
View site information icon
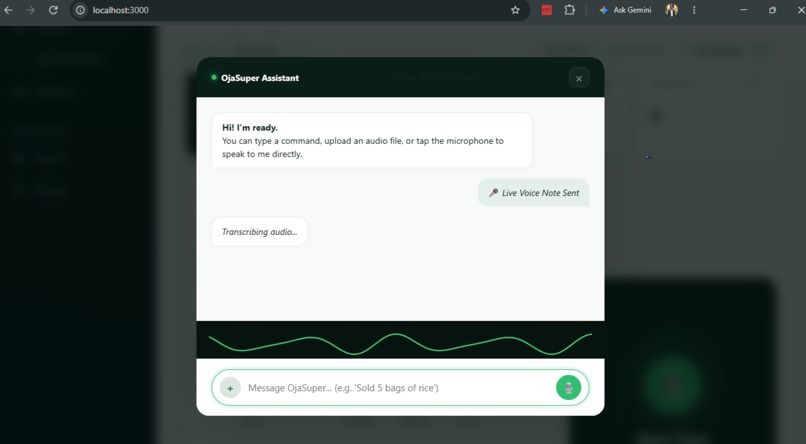(x=80, y=10)
